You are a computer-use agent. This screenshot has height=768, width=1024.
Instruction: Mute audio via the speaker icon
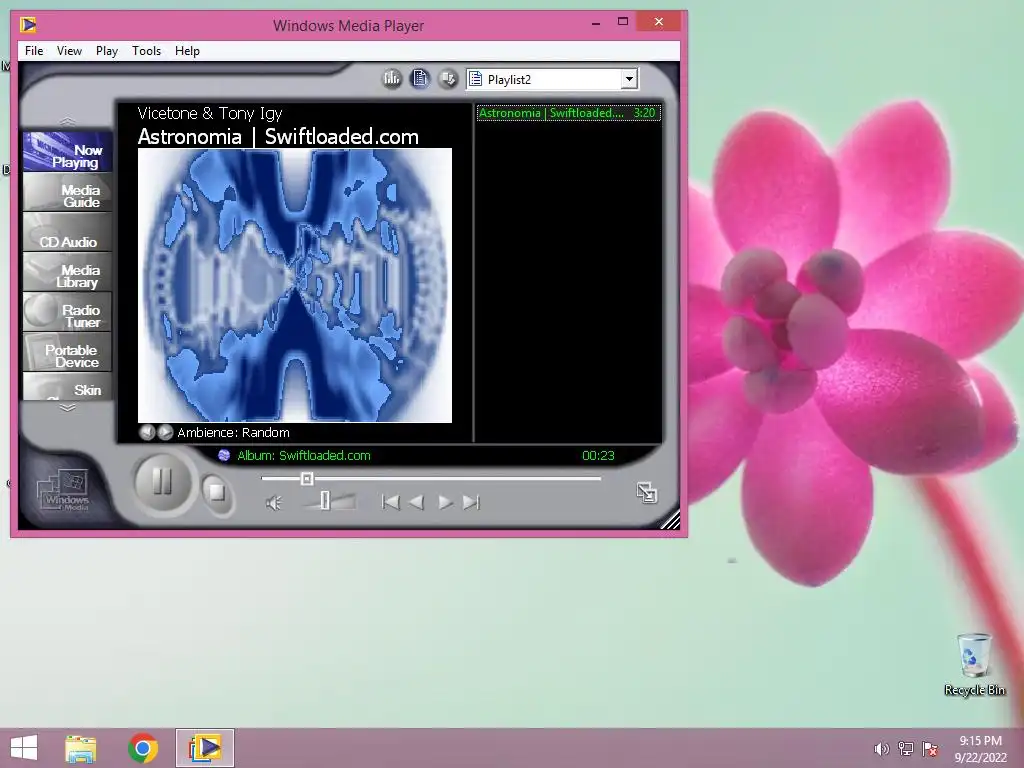[274, 503]
